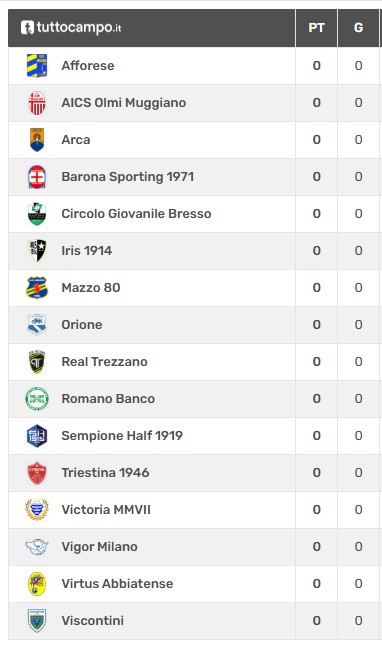Click the Romano Banco round crest

pyautogui.click(x=37, y=399)
